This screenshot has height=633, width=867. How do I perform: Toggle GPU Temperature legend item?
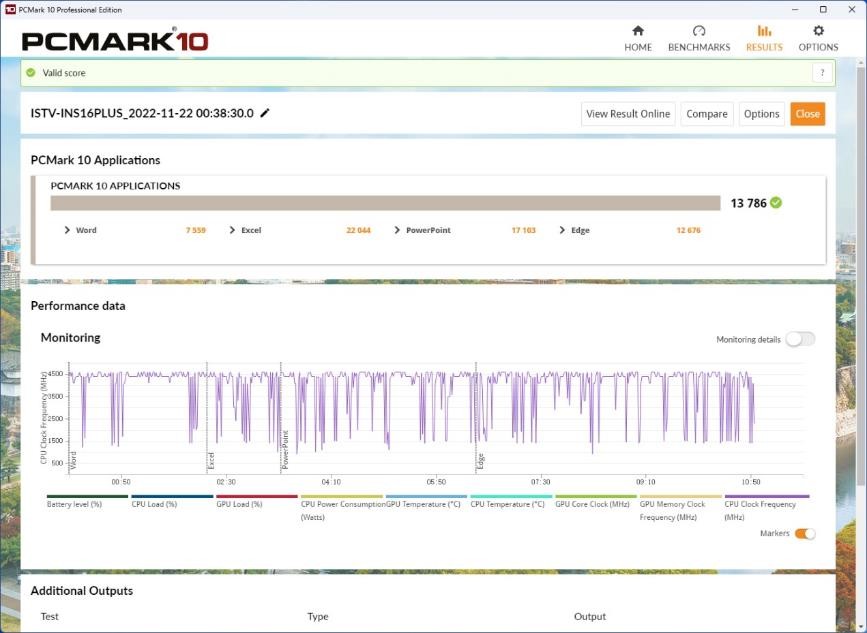pyautogui.click(x=424, y=504)
